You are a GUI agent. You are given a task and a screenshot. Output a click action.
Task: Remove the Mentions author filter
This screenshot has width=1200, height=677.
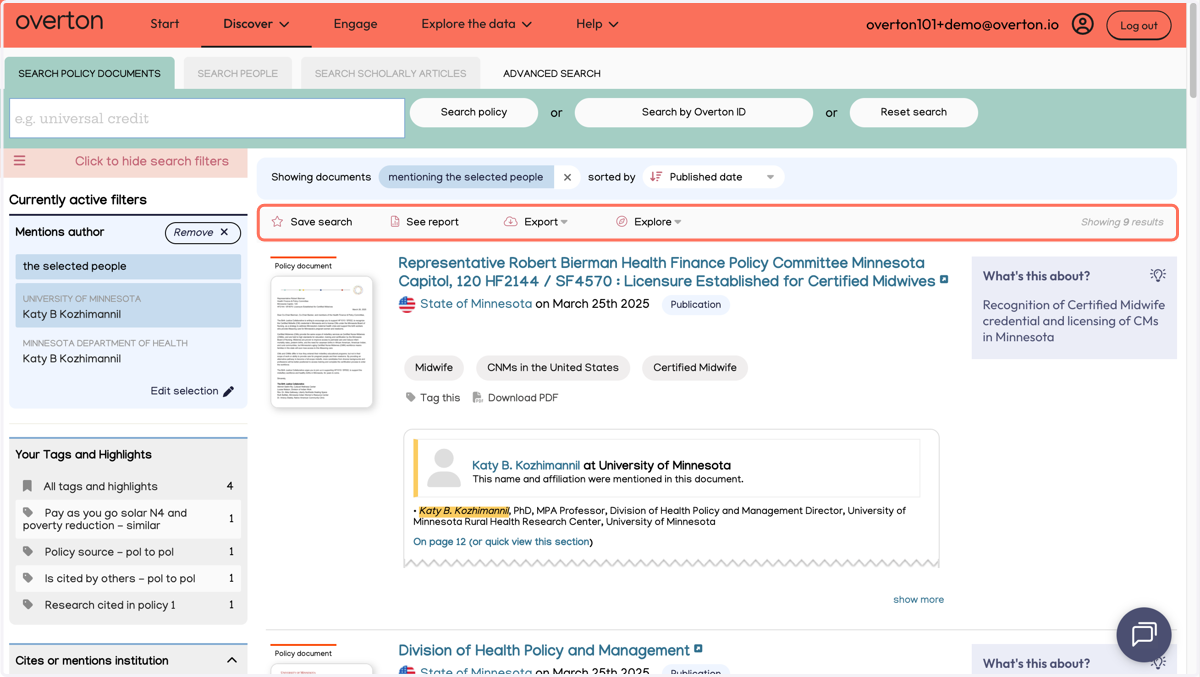tap(202, 232)
